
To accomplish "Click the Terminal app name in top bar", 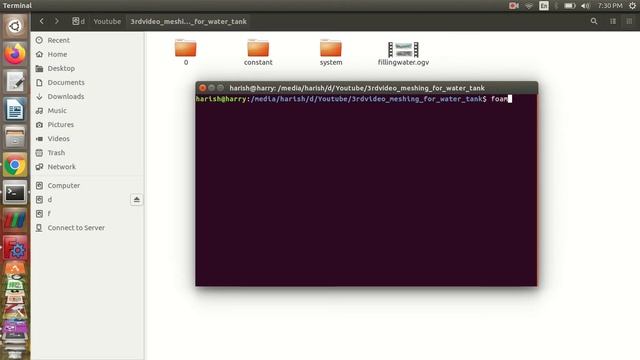I will pyautogui.click(x=17, y=6).
